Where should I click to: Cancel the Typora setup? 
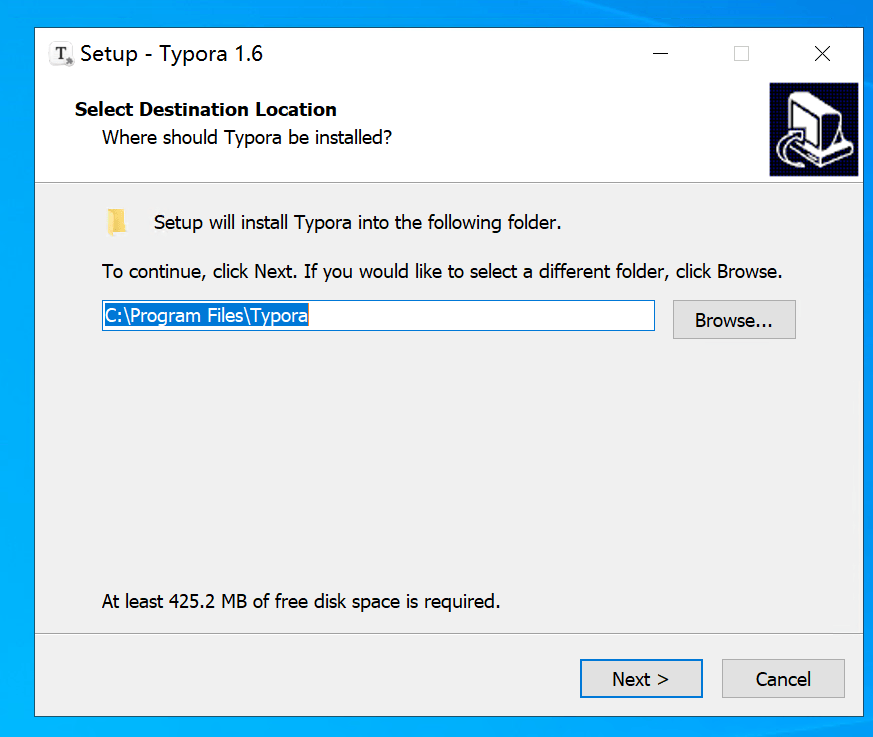pyautogui.click(x=783, y=679)
